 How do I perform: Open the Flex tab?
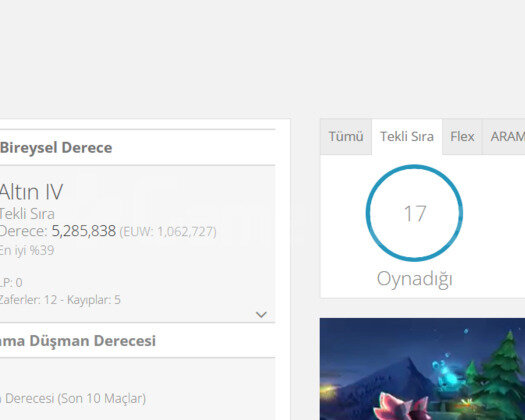pyautogui.click(x=462, y=137)
